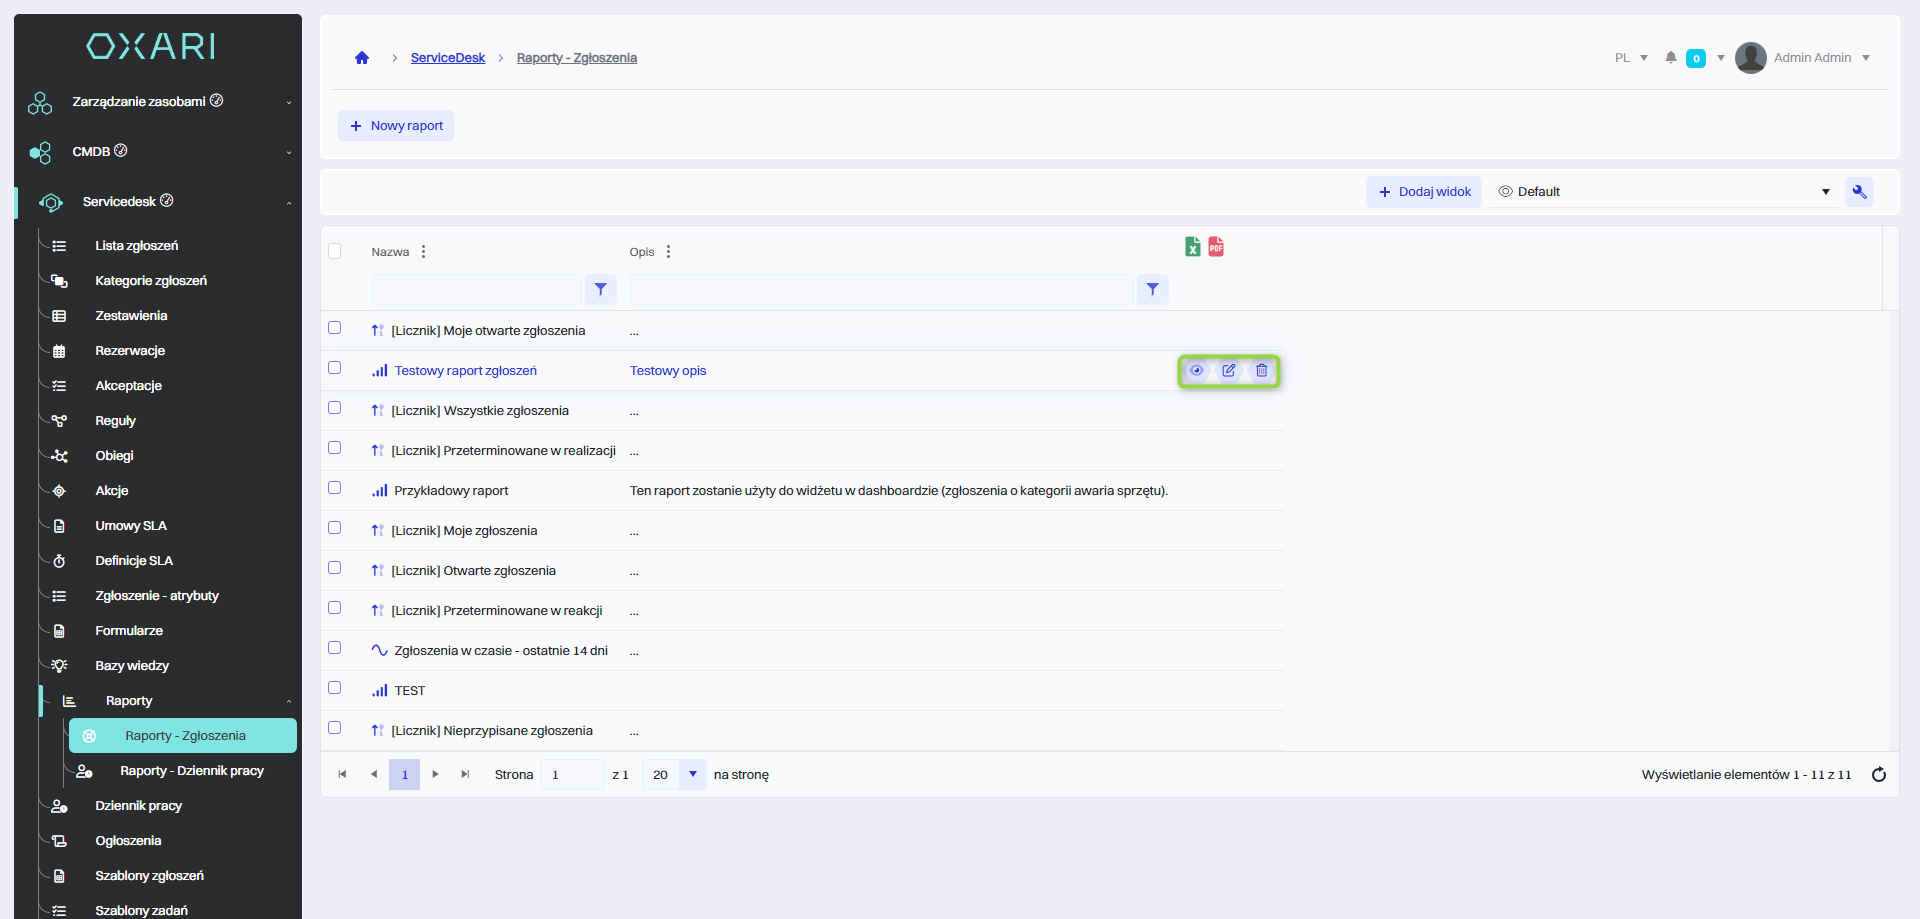
Task: Preview Testowy raport zgłoszeń with eye icon
Action: (1196, 371)
